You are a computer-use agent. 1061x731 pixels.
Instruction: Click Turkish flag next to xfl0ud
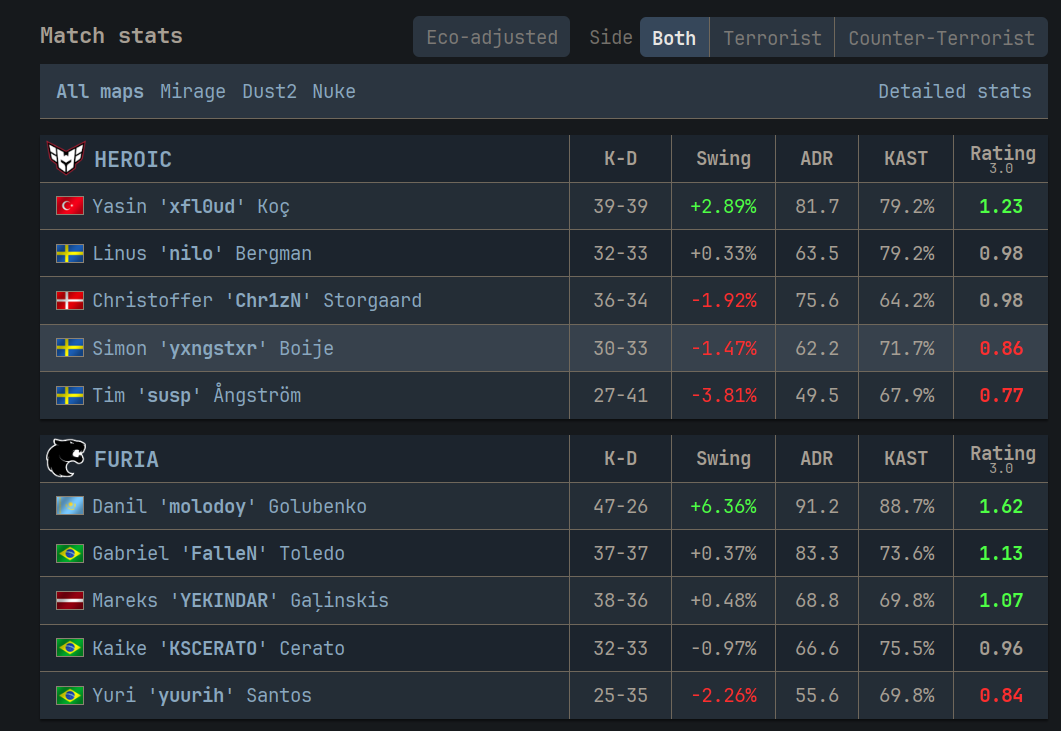coord(70,206)
